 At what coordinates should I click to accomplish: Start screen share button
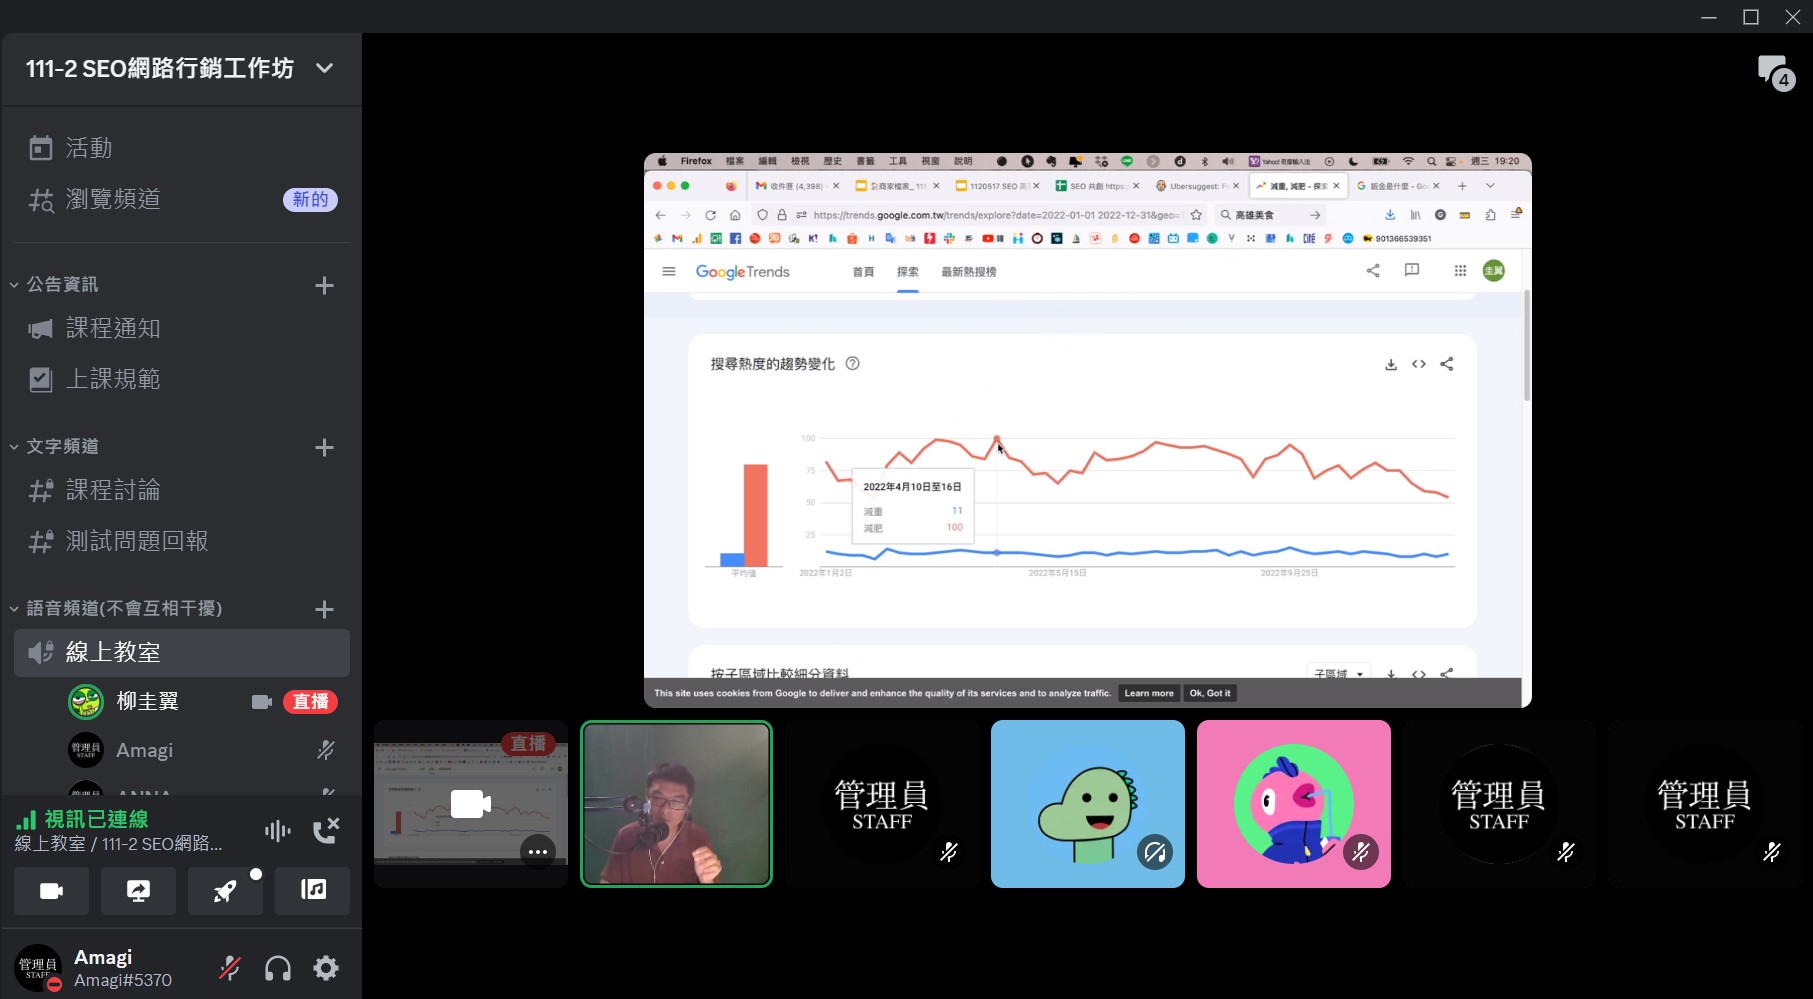click(x=138, y=890)
